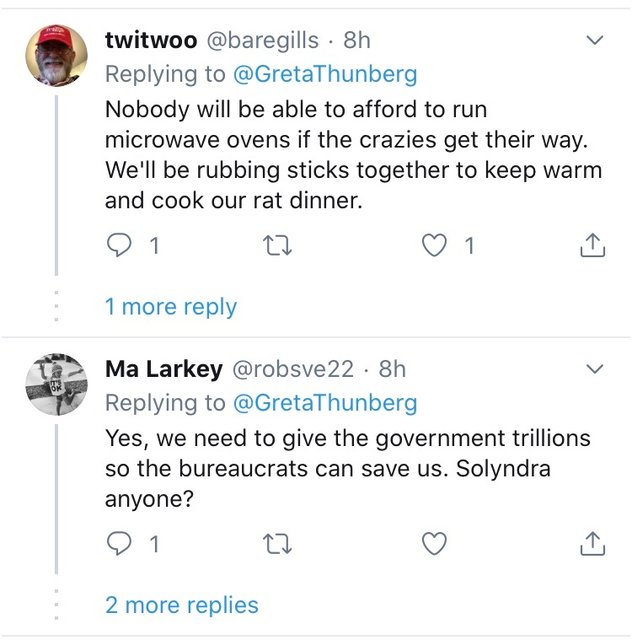Open options chevron on twitwoo's tweet
Screen dimensions: 632x640
pos(594,41)
